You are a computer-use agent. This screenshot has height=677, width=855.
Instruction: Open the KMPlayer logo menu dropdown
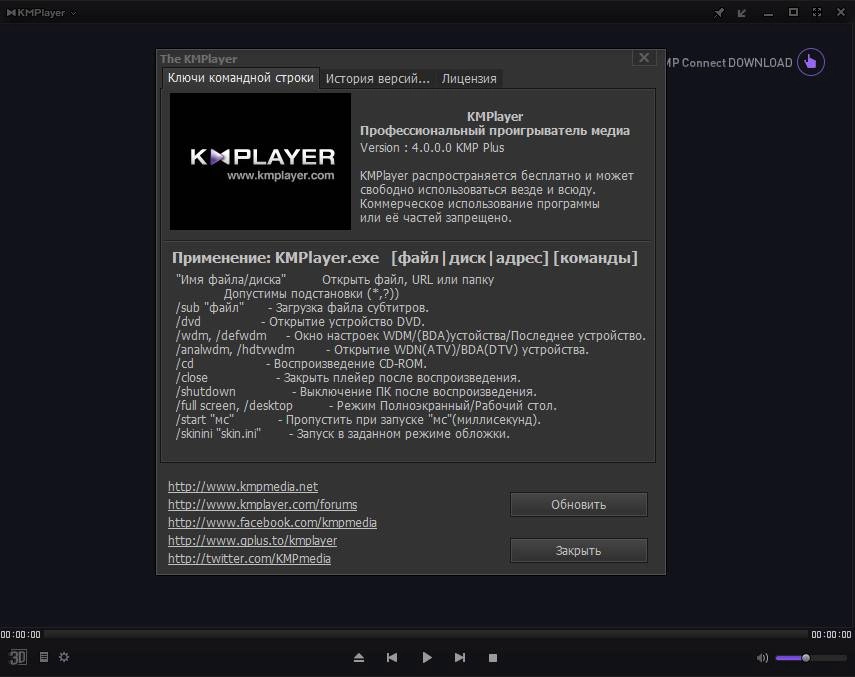pos(41,12)
